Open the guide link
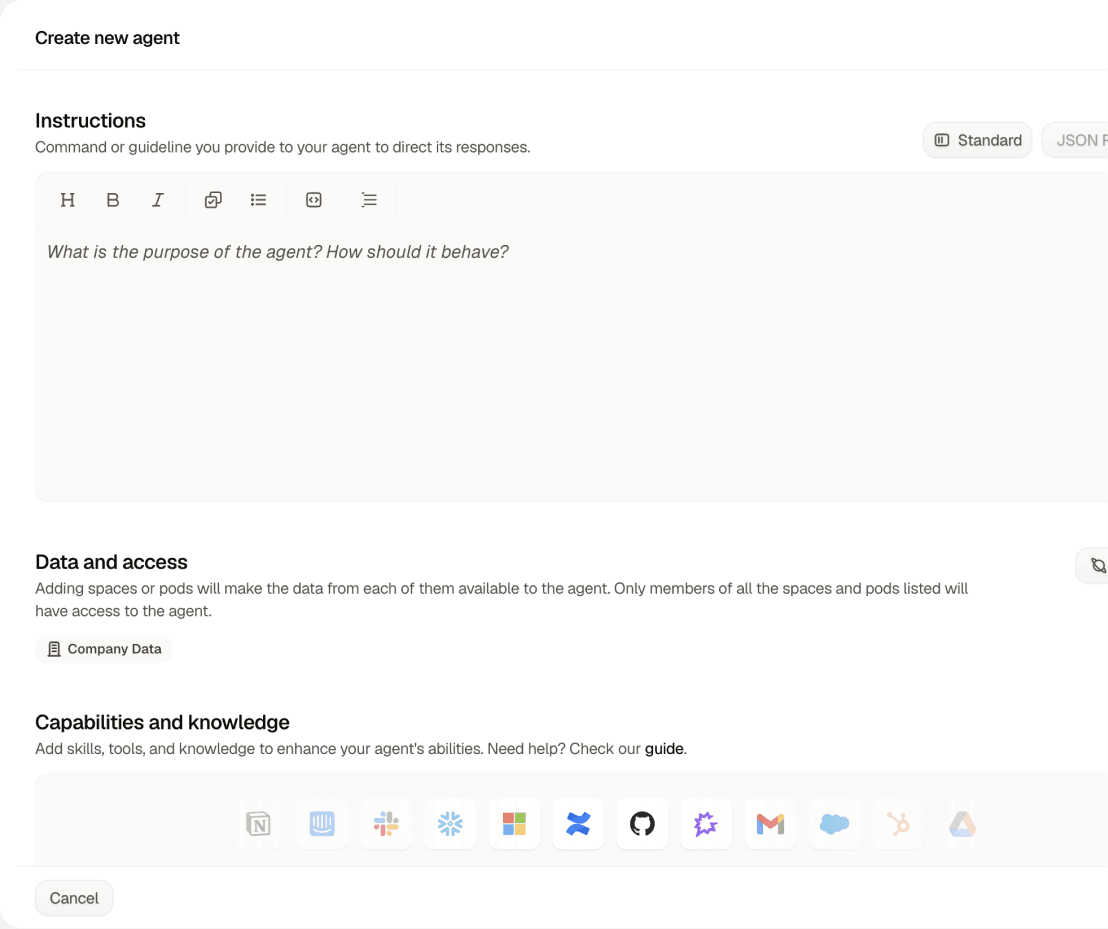The height and width of the screenshot is (929, 1108). click(664, 749)
